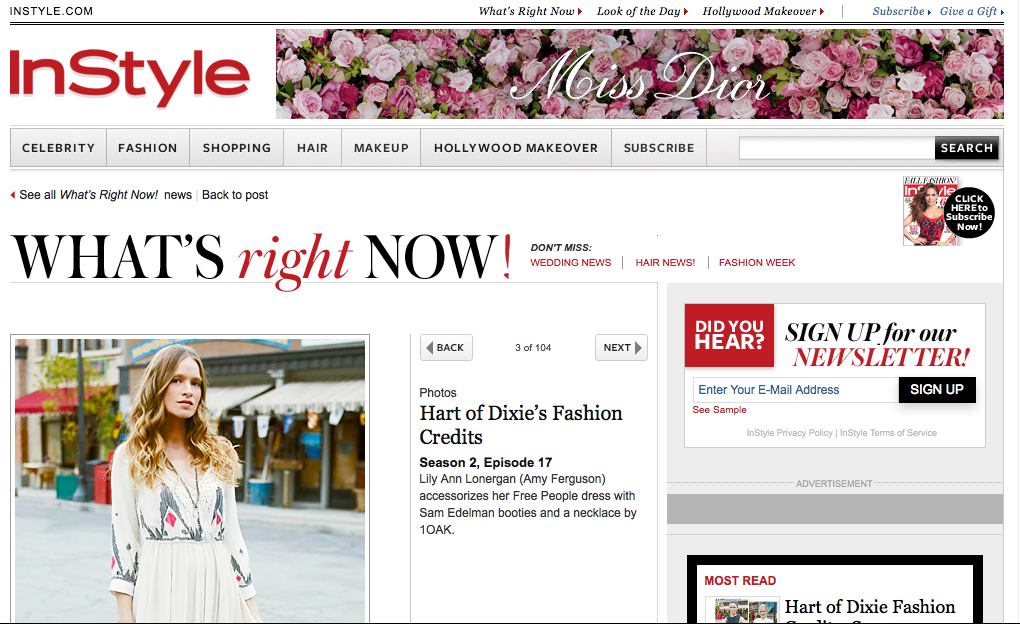The image size is (1020, 624).
Task: Open InStyle Terms of Service link
Action: 889,433
